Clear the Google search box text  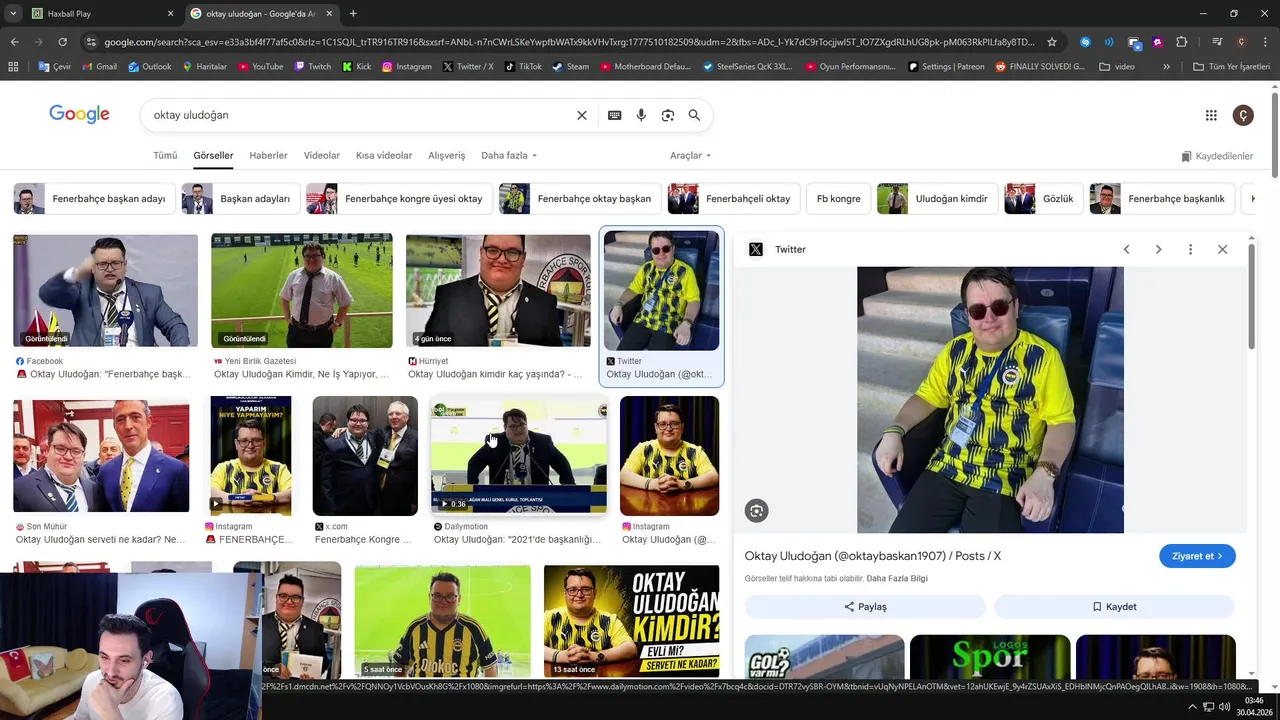point(582,115)
